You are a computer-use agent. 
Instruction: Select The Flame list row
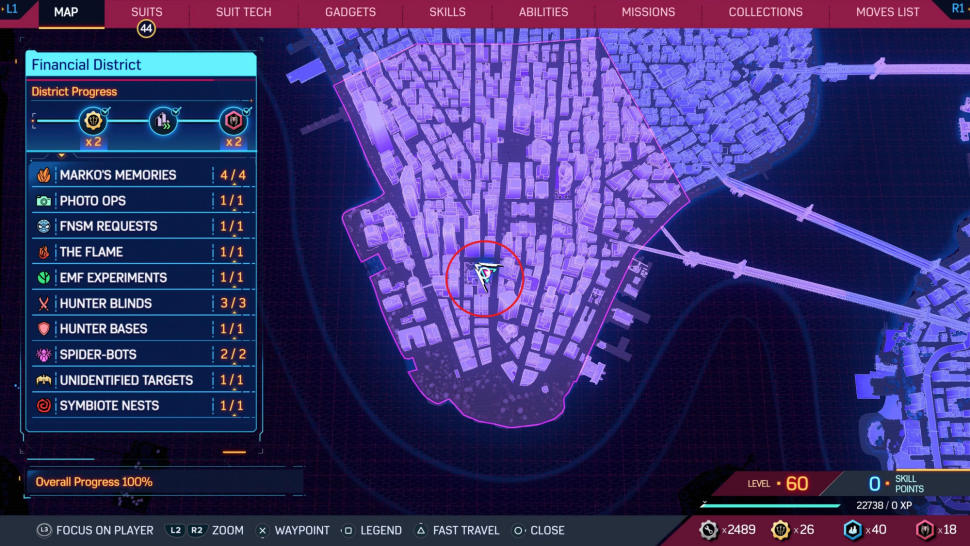140,252
